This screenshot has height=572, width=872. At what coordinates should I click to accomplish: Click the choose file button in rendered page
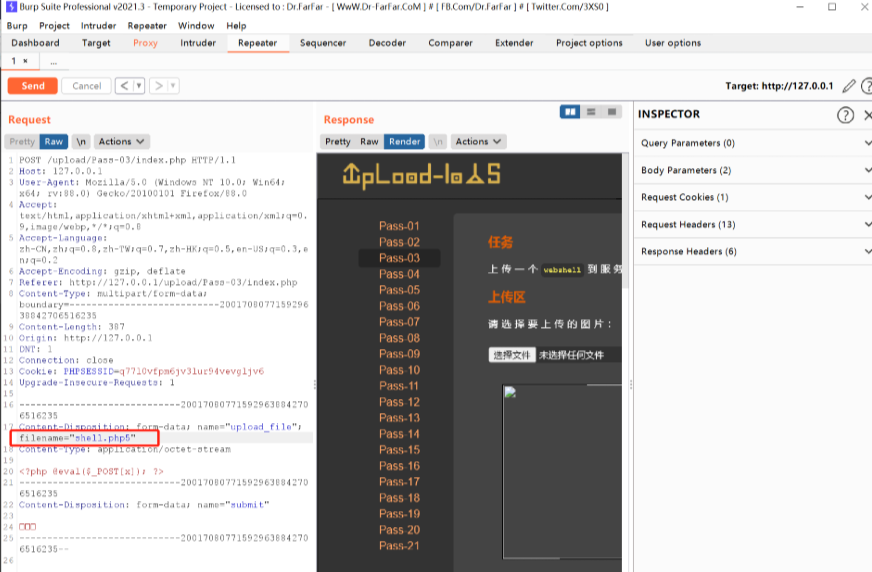(512, 355)
